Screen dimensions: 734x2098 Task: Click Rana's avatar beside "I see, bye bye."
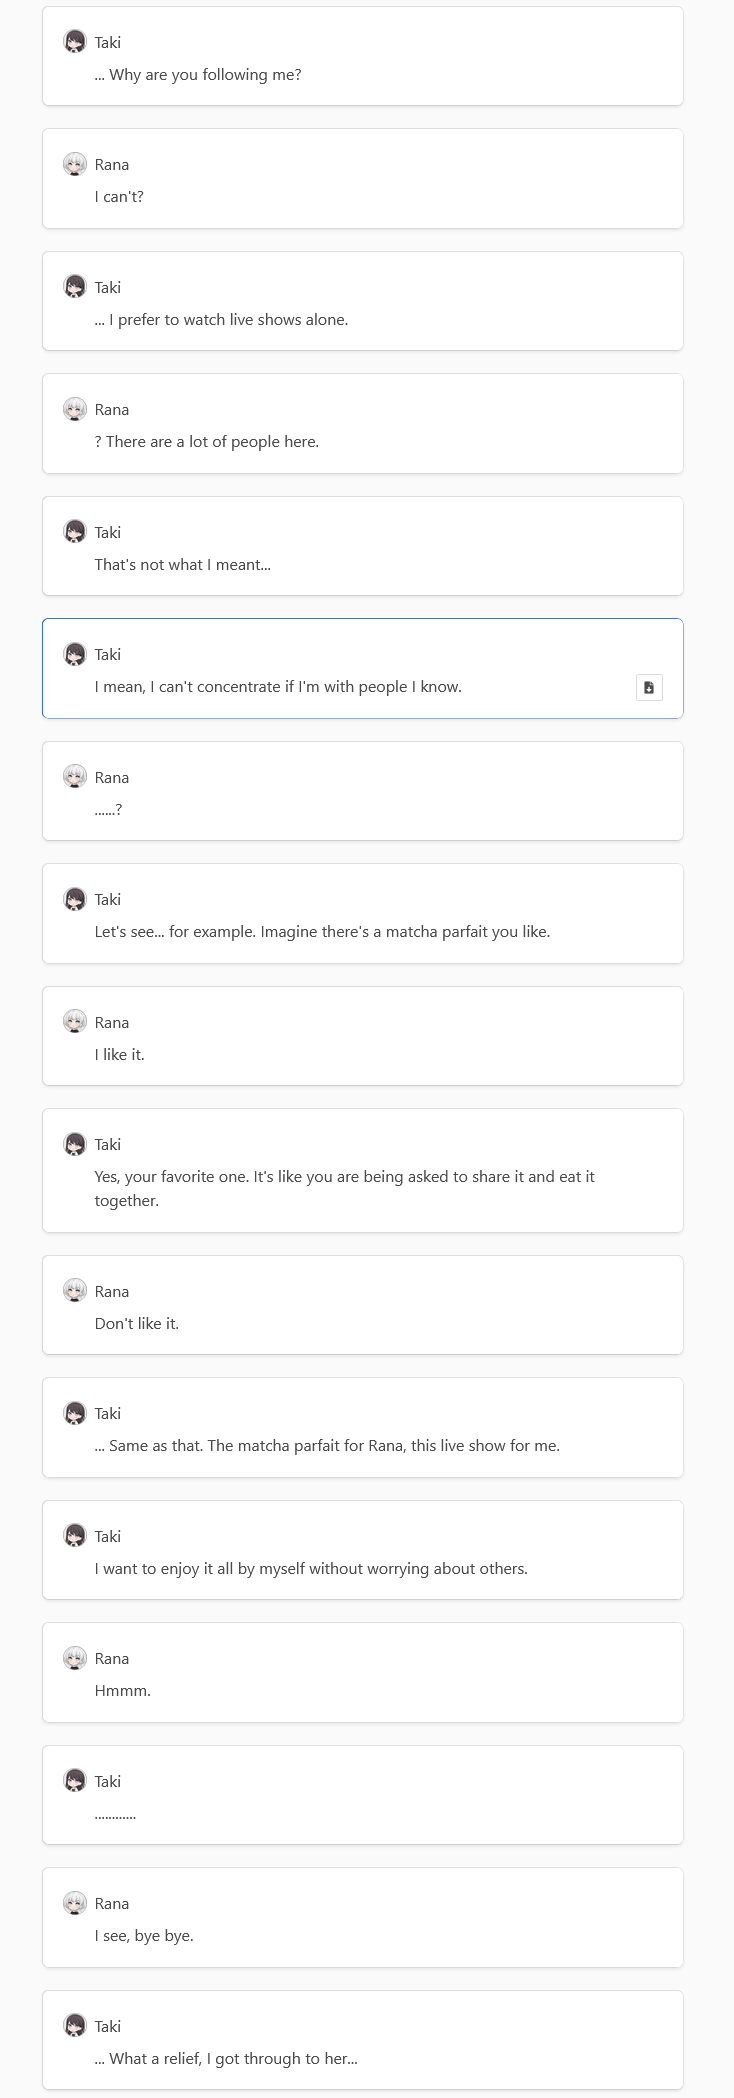point(75,1903)
